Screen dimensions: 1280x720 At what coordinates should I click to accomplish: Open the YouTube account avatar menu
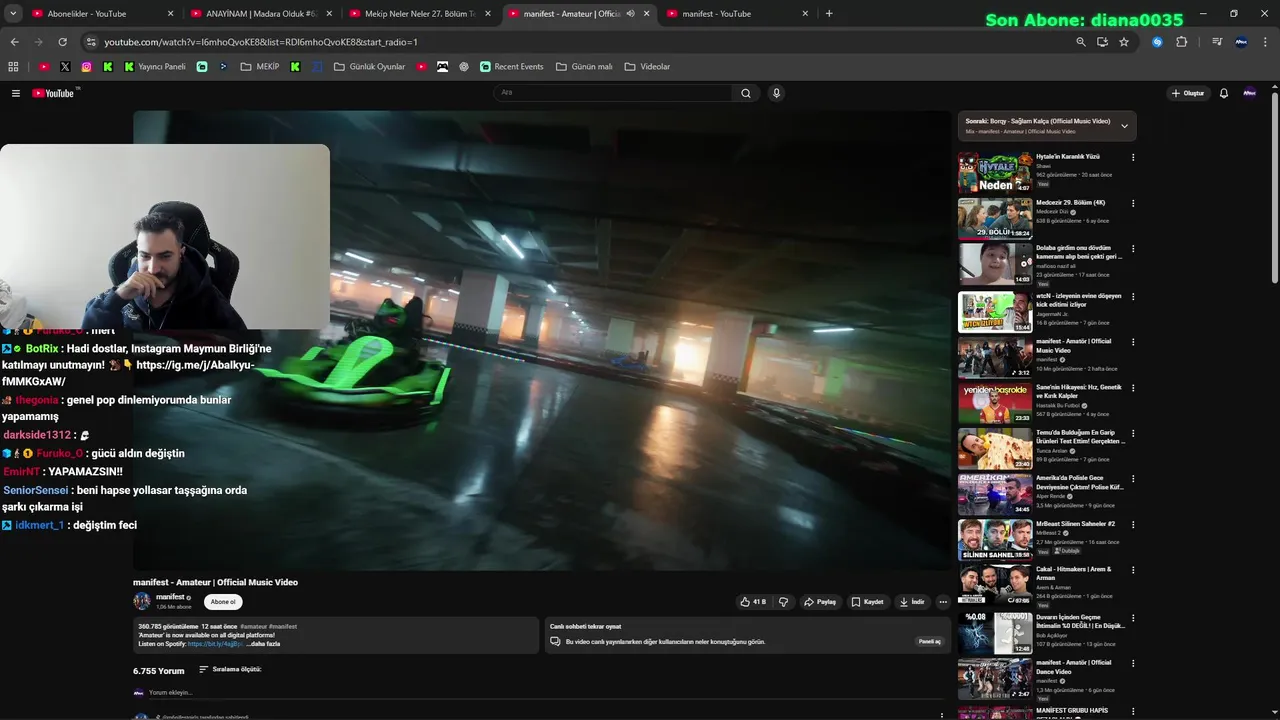[x=1249, y=93]
